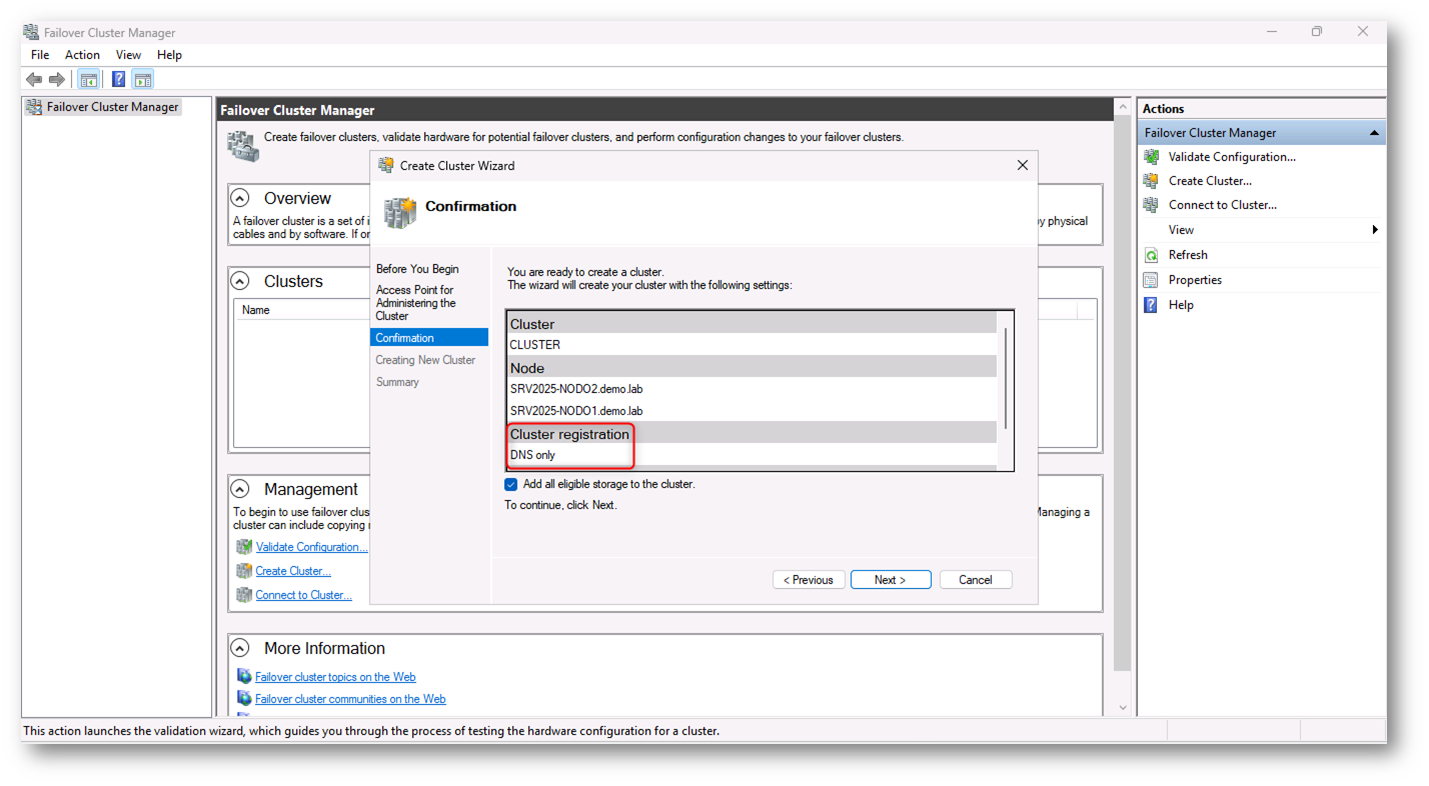Click the Properties icon in Actions pane
1429x786 pixels.
(x=1151, y=280)
